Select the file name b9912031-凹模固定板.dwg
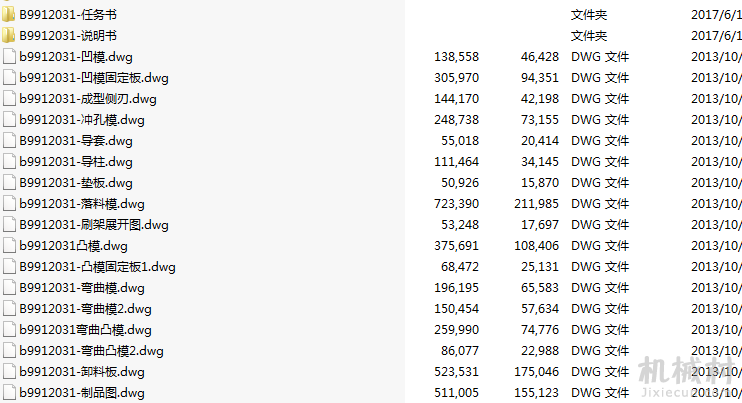742x403 pixels. click(x=94, y=78)
